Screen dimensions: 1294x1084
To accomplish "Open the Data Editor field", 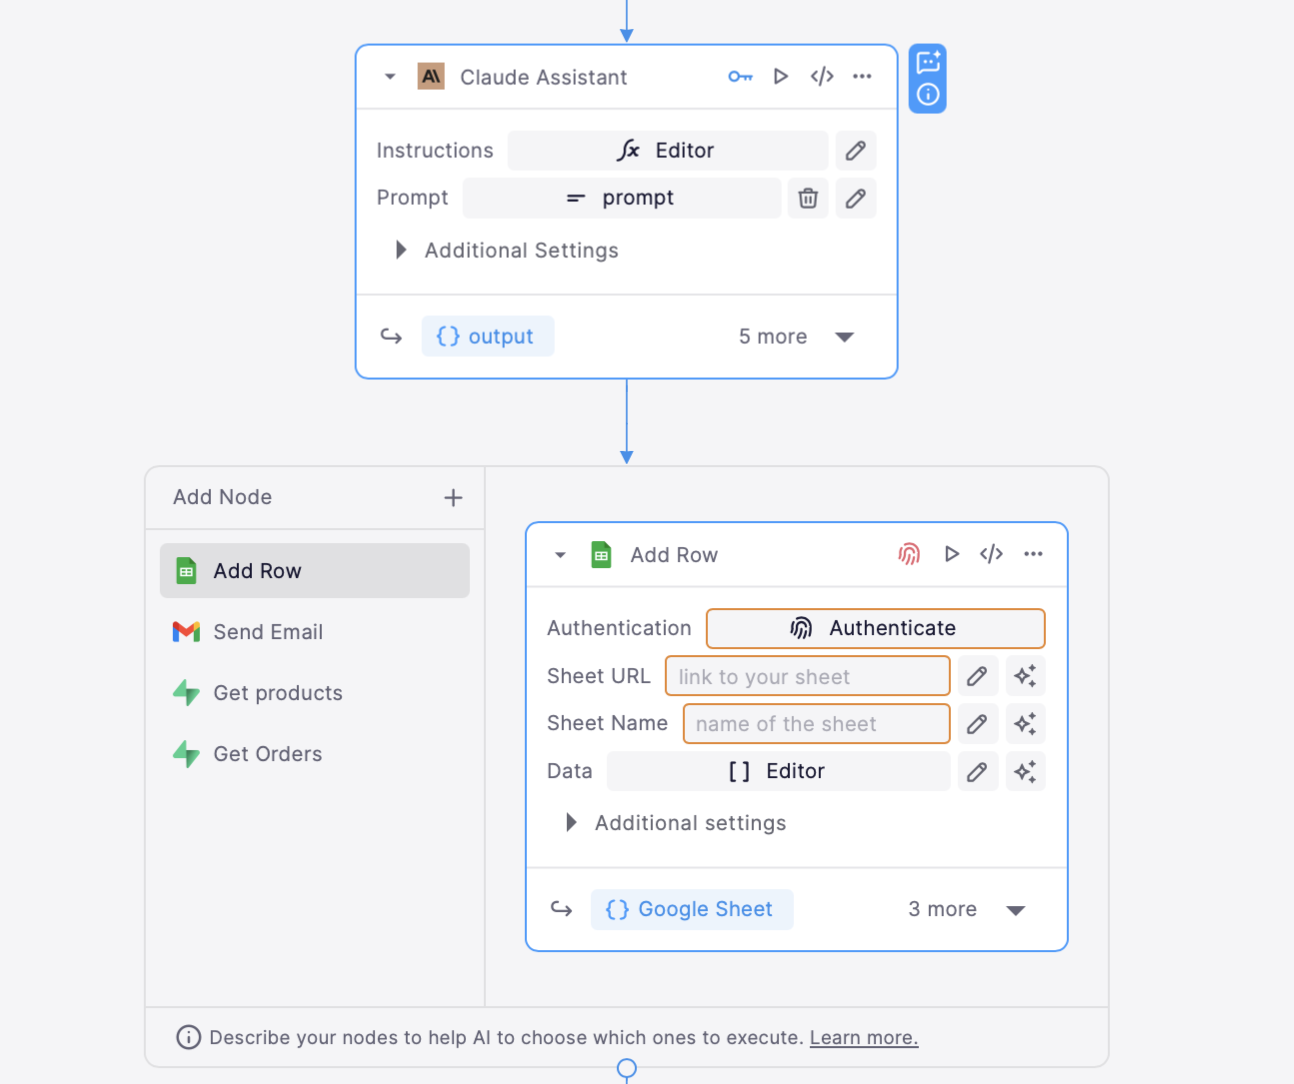I will coord(778,771).
